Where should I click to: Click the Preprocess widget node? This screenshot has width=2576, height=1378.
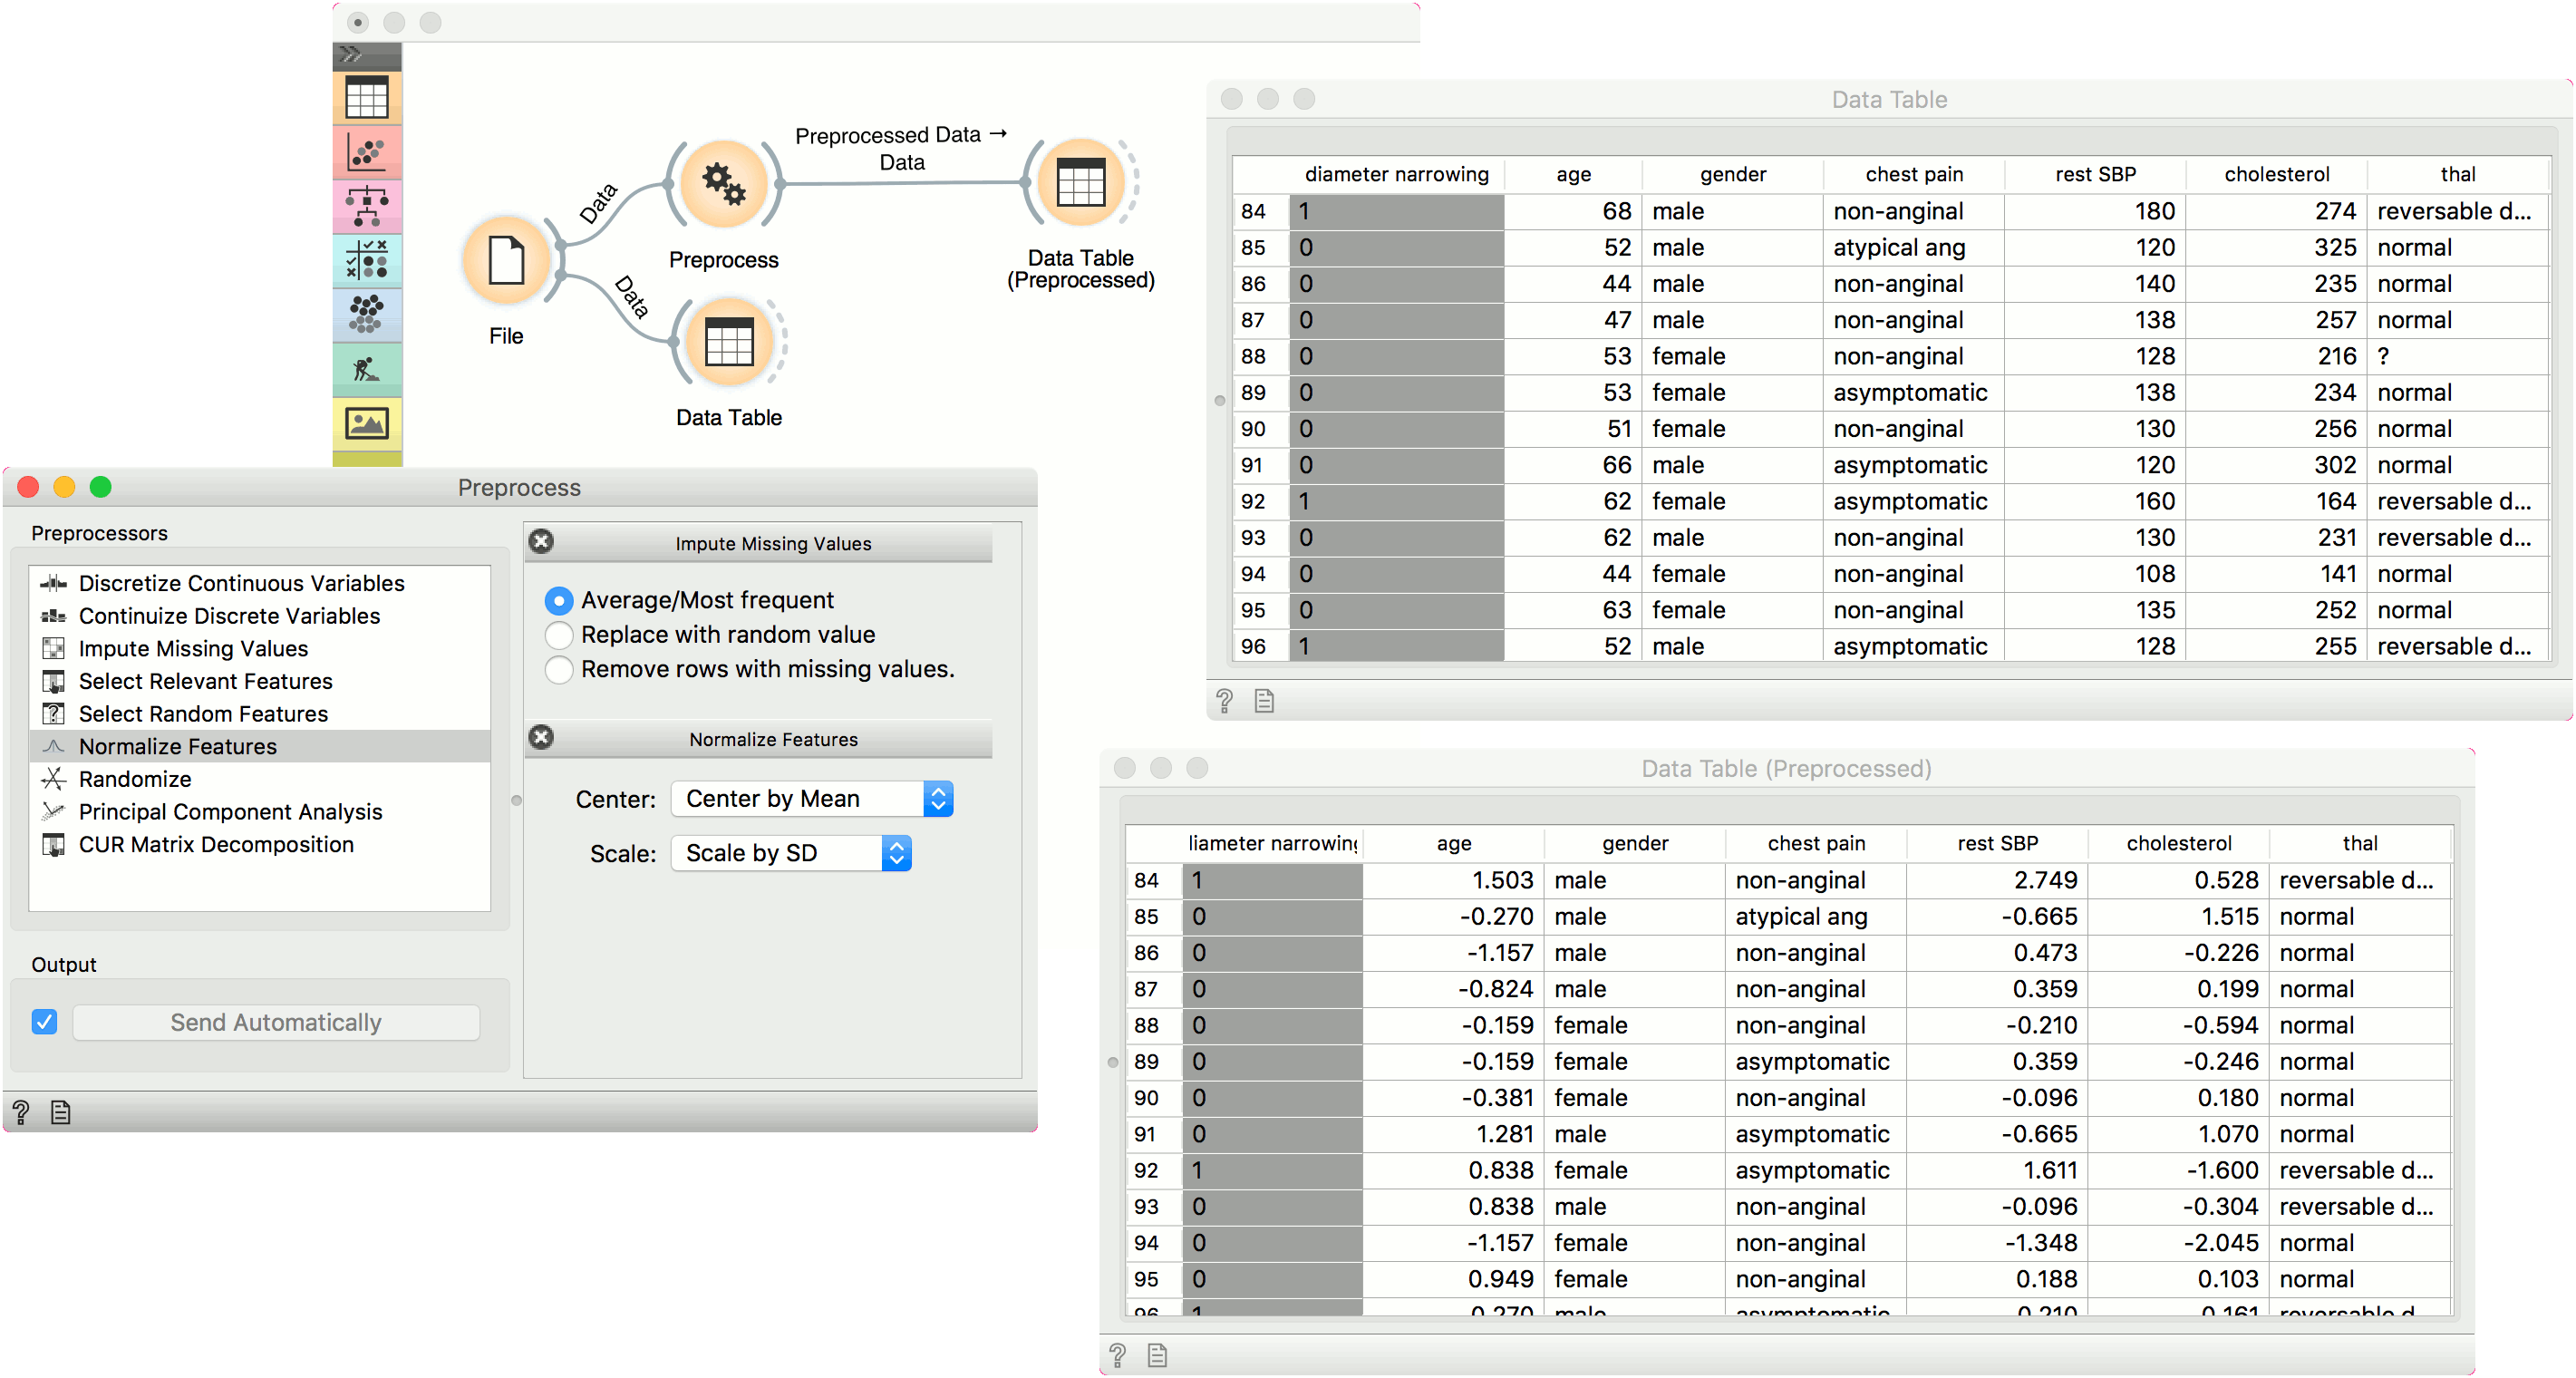tap(723, 184)
